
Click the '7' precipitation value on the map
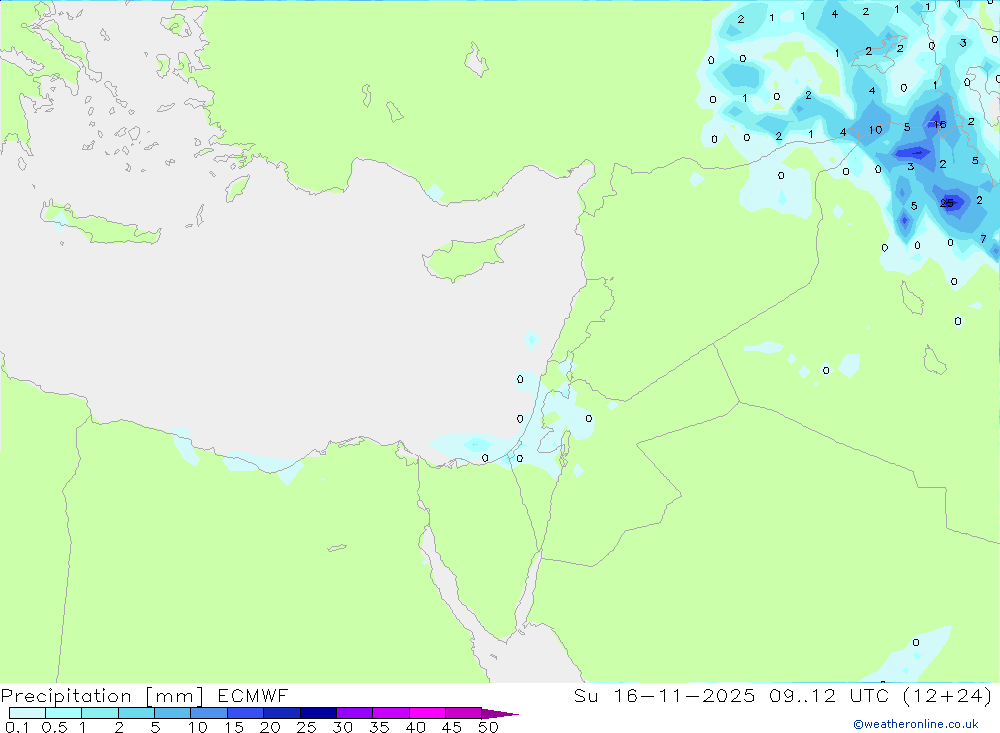click(983, 239)
